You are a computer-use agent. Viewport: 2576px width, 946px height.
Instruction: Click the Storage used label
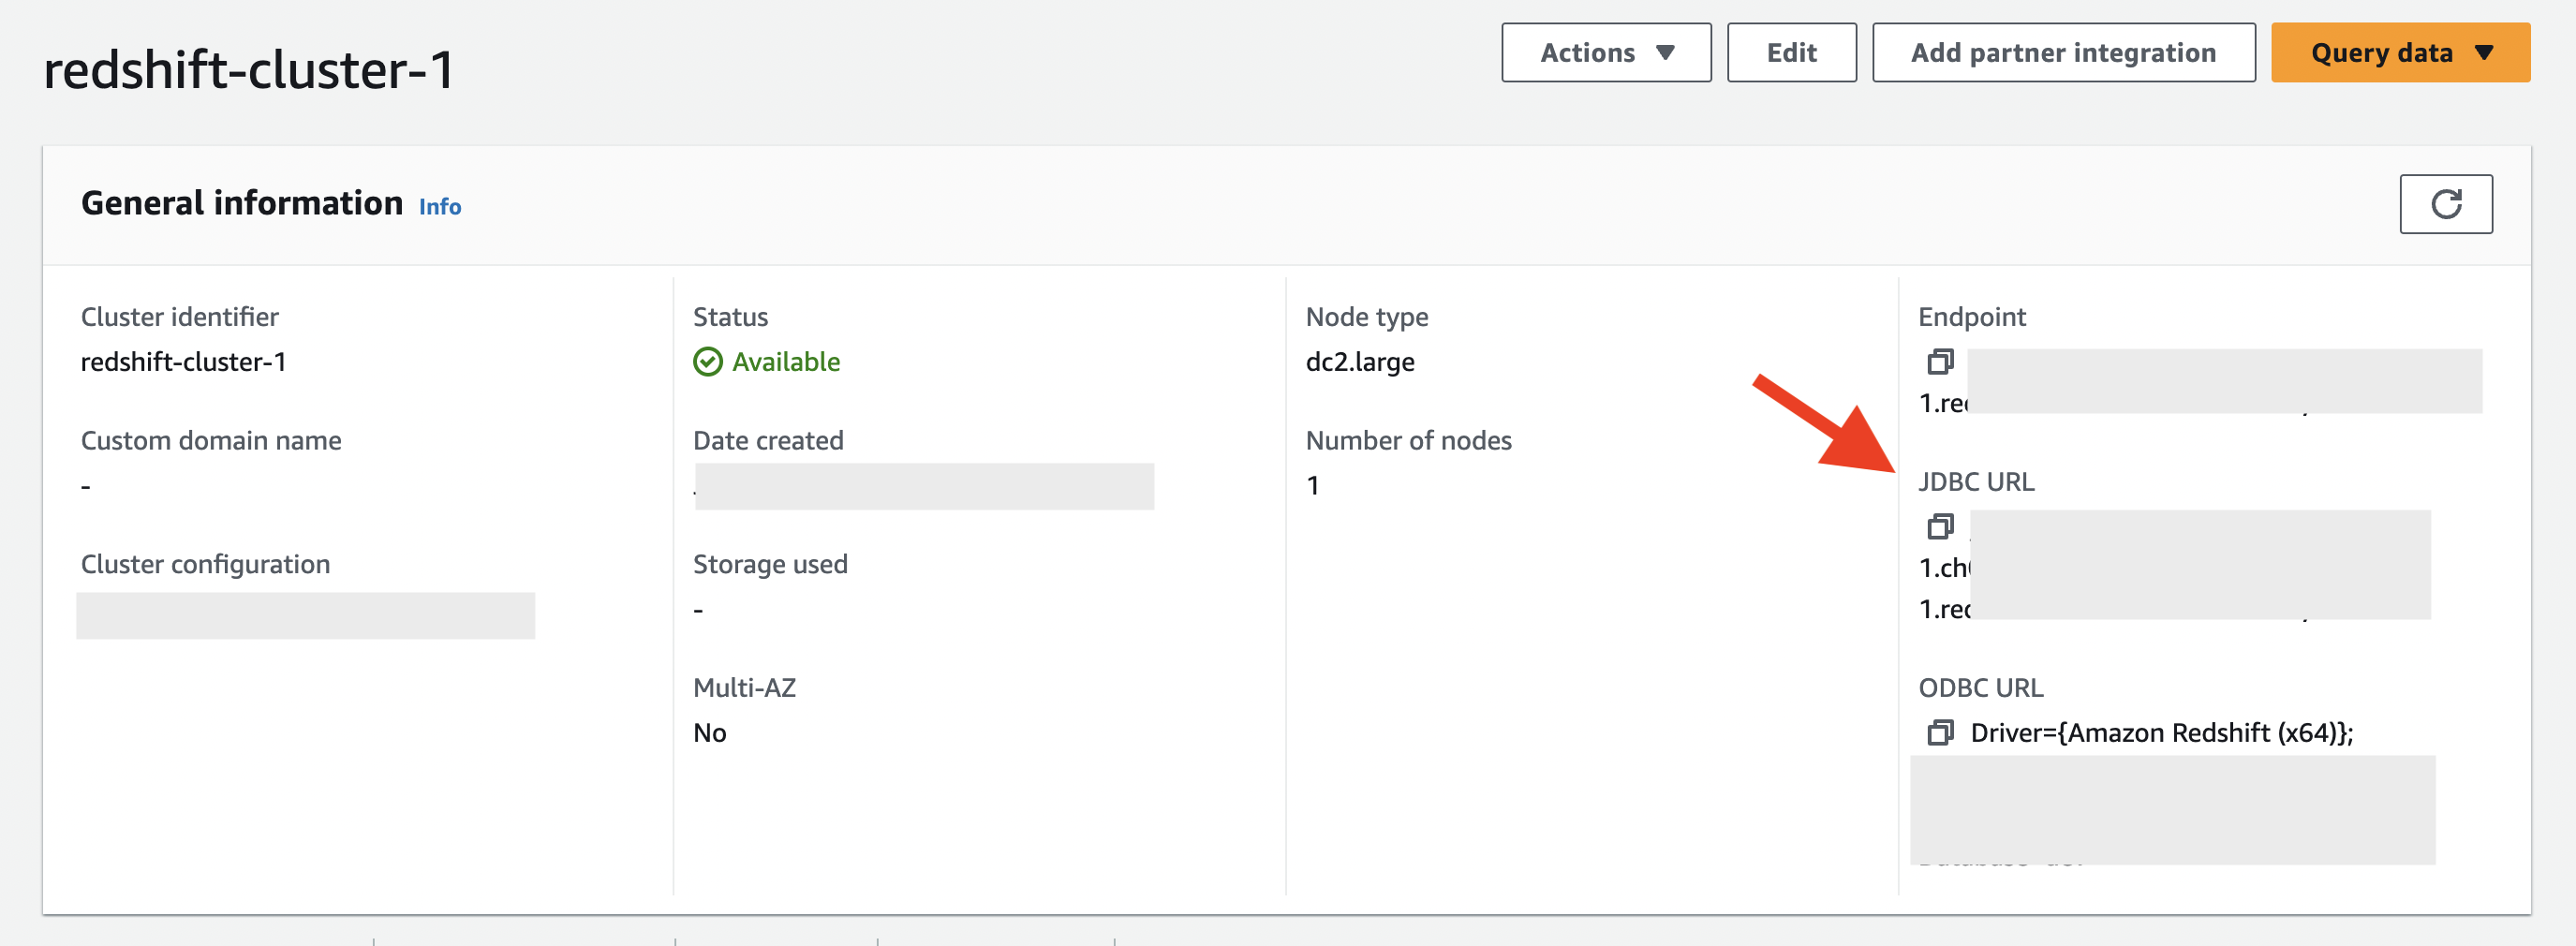pos(770,564)
